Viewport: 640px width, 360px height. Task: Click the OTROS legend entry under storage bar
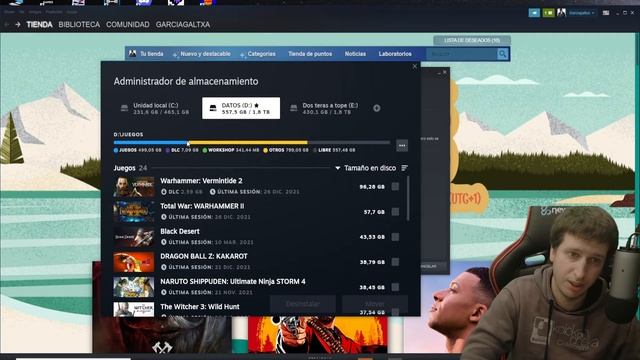click(x=286, y=150)
